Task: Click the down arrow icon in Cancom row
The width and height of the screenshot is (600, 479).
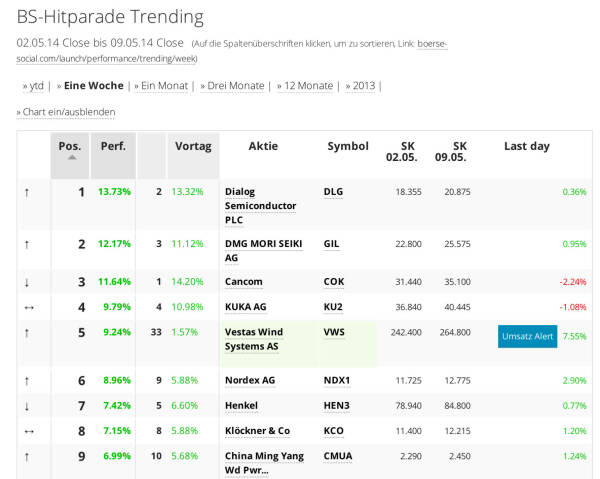Action: click(x=26, y=282)
